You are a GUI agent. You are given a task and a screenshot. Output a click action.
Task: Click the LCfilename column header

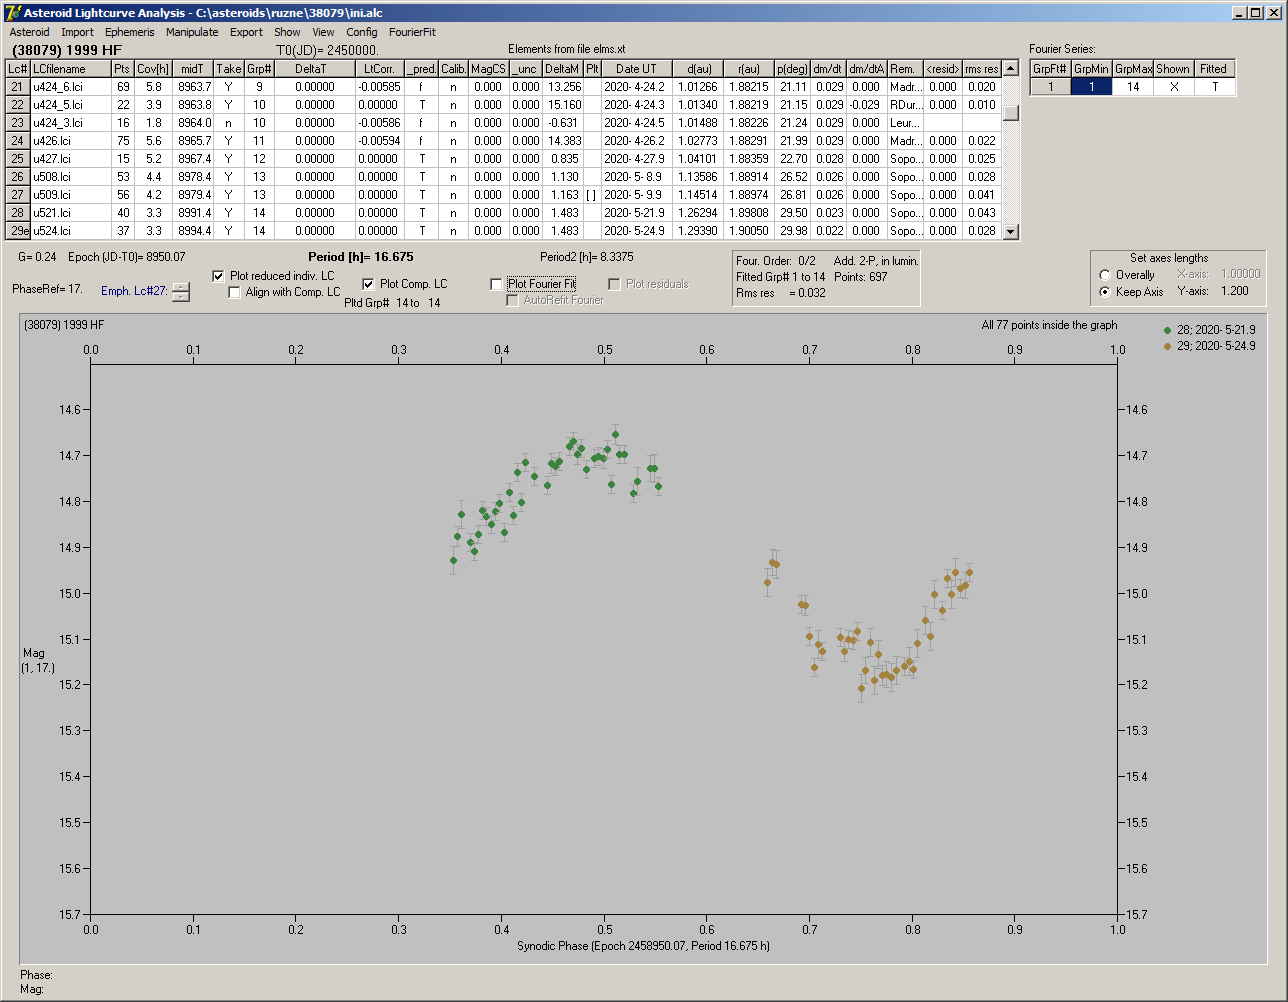[x=70, y=69]
